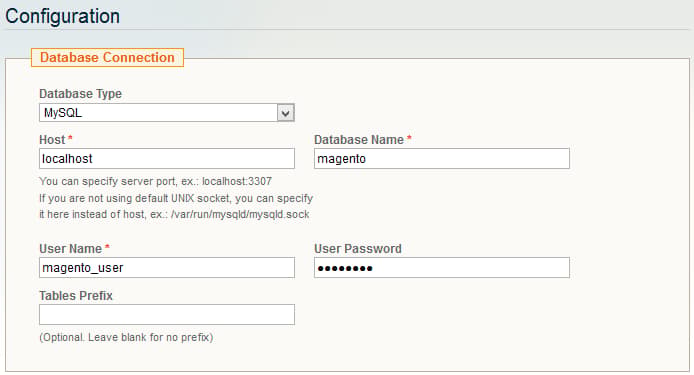The image size is (694, 375).
Task: Click the Host label
Action: [x=52, y=140]
